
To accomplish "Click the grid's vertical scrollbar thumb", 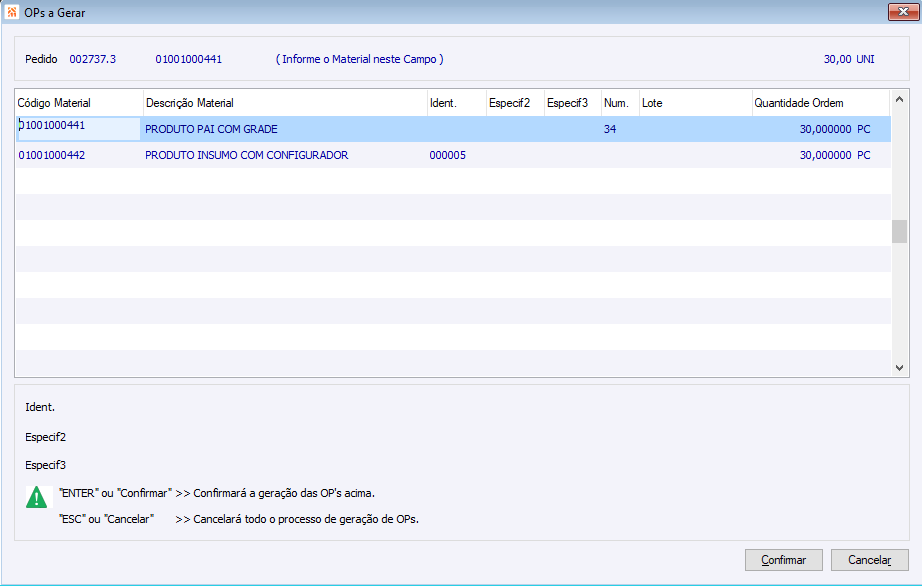I will coord(899,231).
